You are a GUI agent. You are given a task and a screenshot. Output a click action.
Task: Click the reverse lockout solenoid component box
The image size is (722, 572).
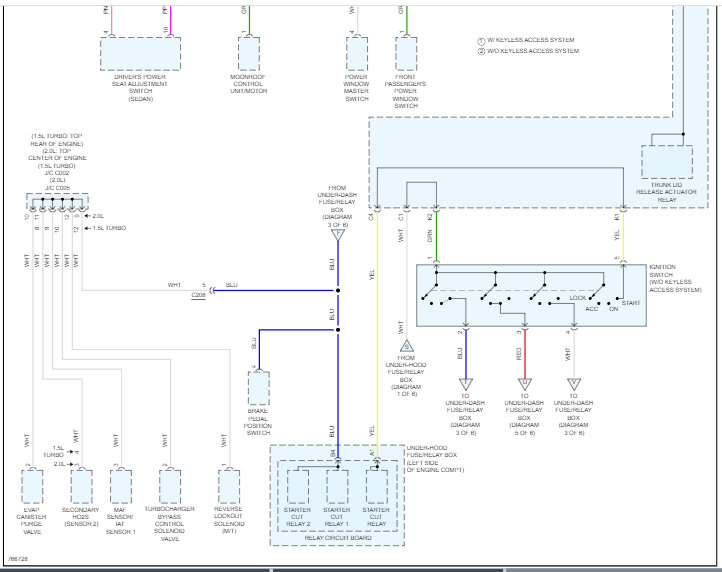pos(229,487)
